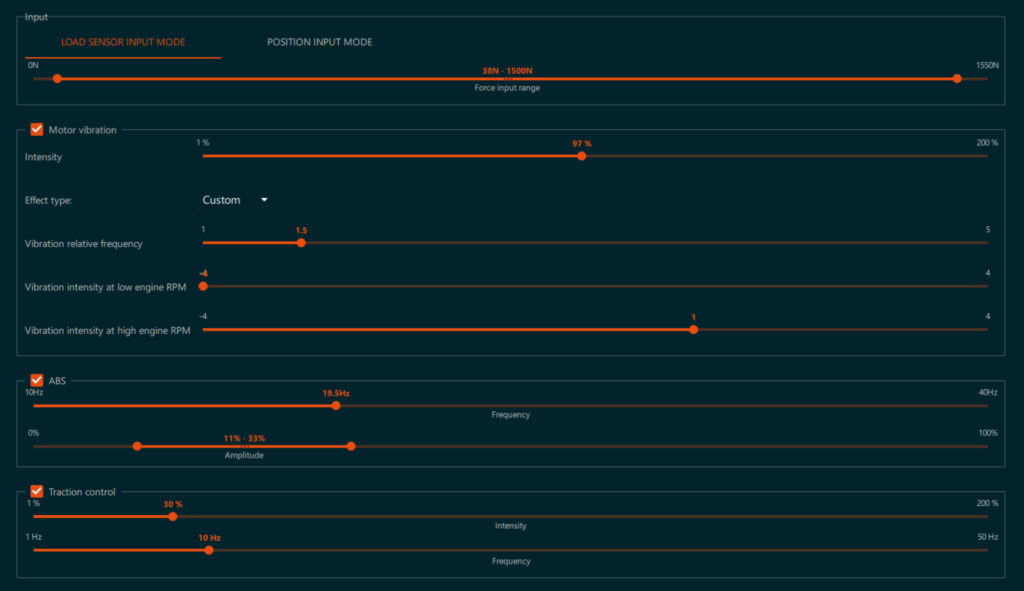Image resolution: width=1024 pixels, height=591 pixels.
Task: Click the Traction control Intensity handle at 30%
Action: click(x=173, y=516)
